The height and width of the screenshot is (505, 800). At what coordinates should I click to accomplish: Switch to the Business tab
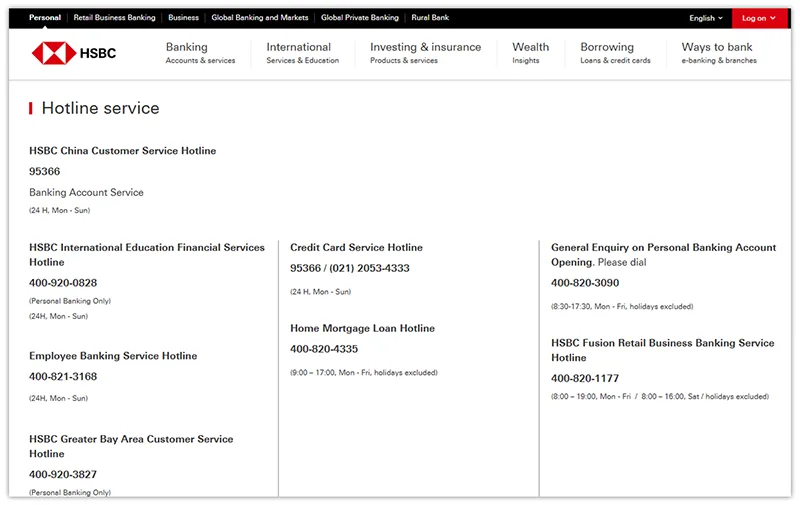183,17
